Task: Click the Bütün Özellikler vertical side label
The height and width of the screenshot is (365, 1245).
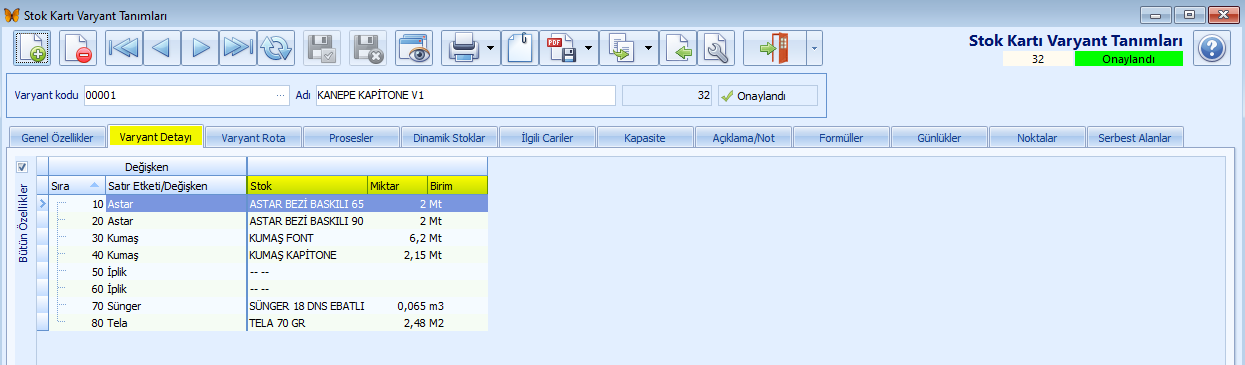Action: 23,223
